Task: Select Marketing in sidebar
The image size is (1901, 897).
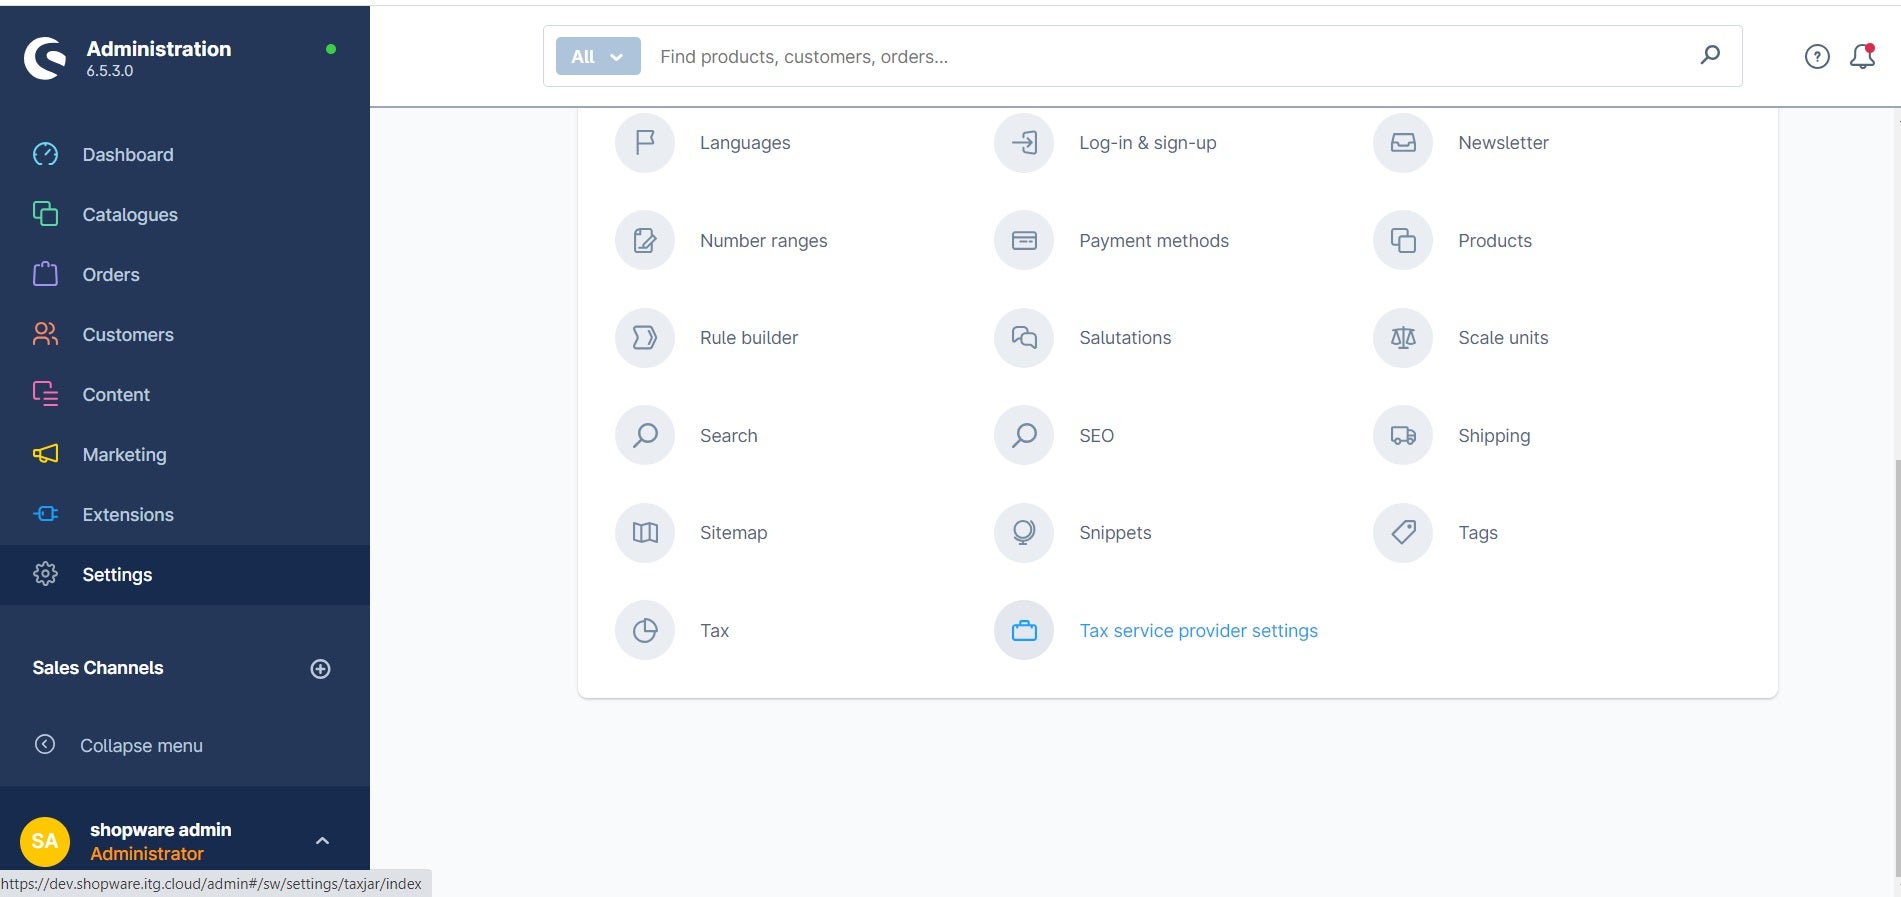Action: click(185, 455)
